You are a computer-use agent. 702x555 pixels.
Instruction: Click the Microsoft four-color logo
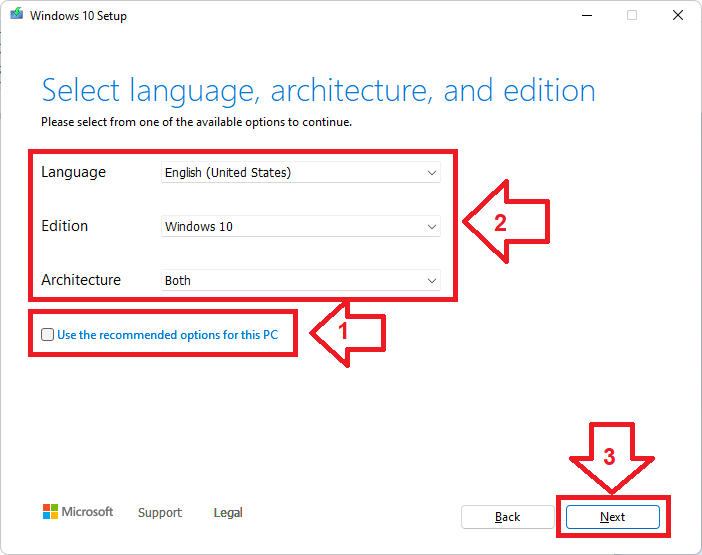[x=50, y=512]
